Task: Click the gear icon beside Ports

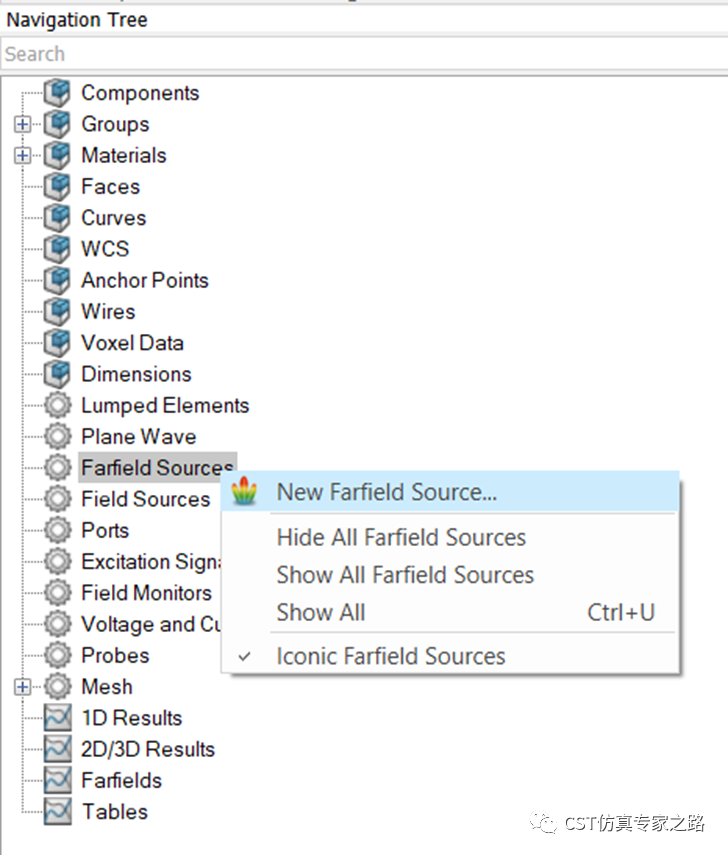Action: pyautogui.click(x=57, y=530)
